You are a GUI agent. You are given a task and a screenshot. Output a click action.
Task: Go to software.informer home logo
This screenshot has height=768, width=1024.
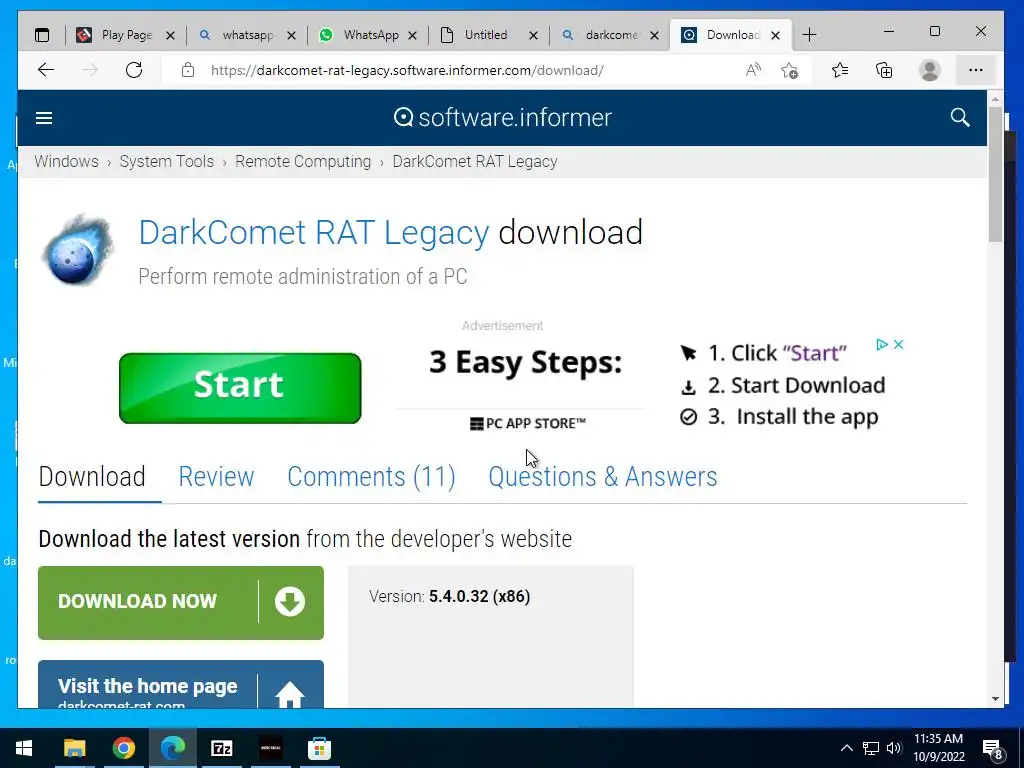502,118
